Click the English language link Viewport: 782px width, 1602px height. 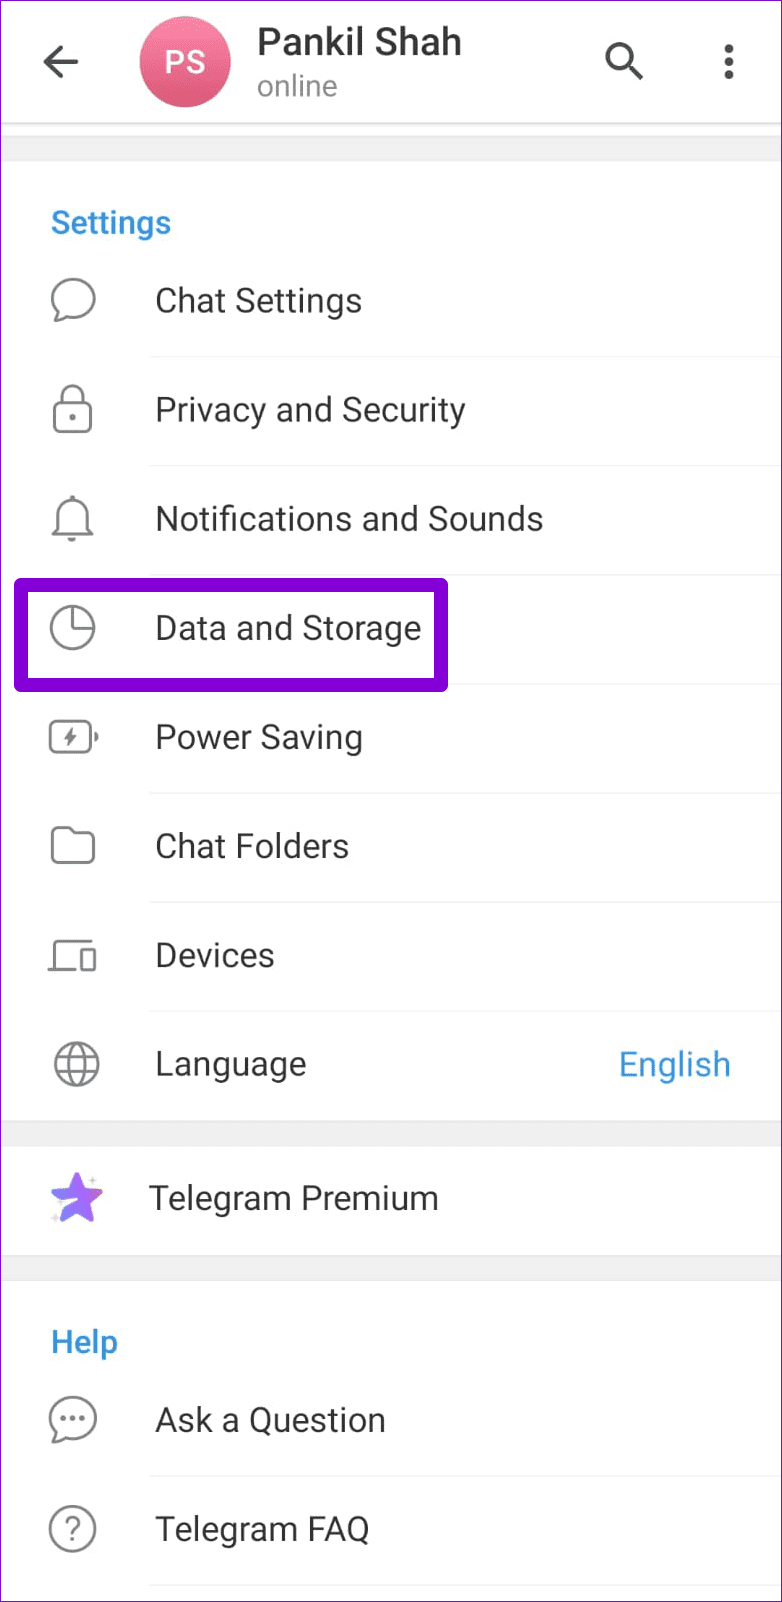[x=674, y=1064]
